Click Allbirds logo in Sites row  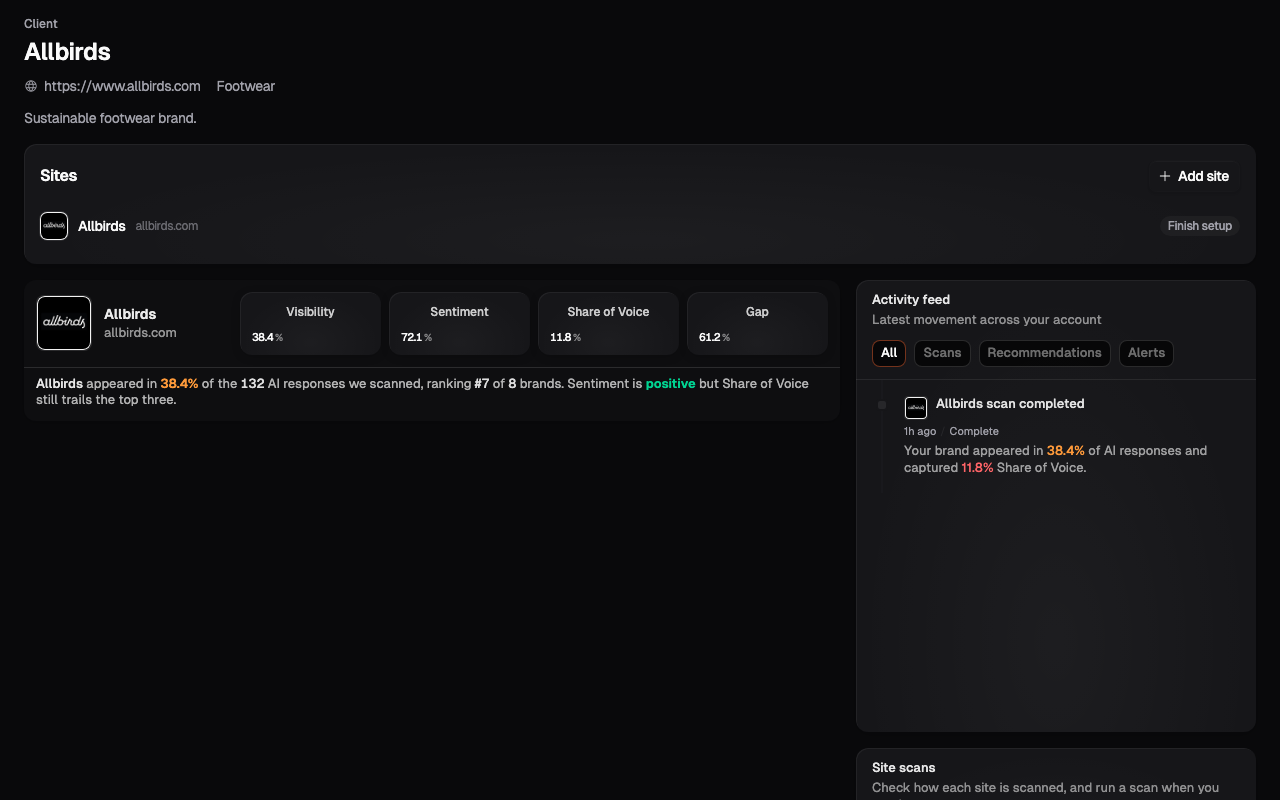(x=54, y=226)
